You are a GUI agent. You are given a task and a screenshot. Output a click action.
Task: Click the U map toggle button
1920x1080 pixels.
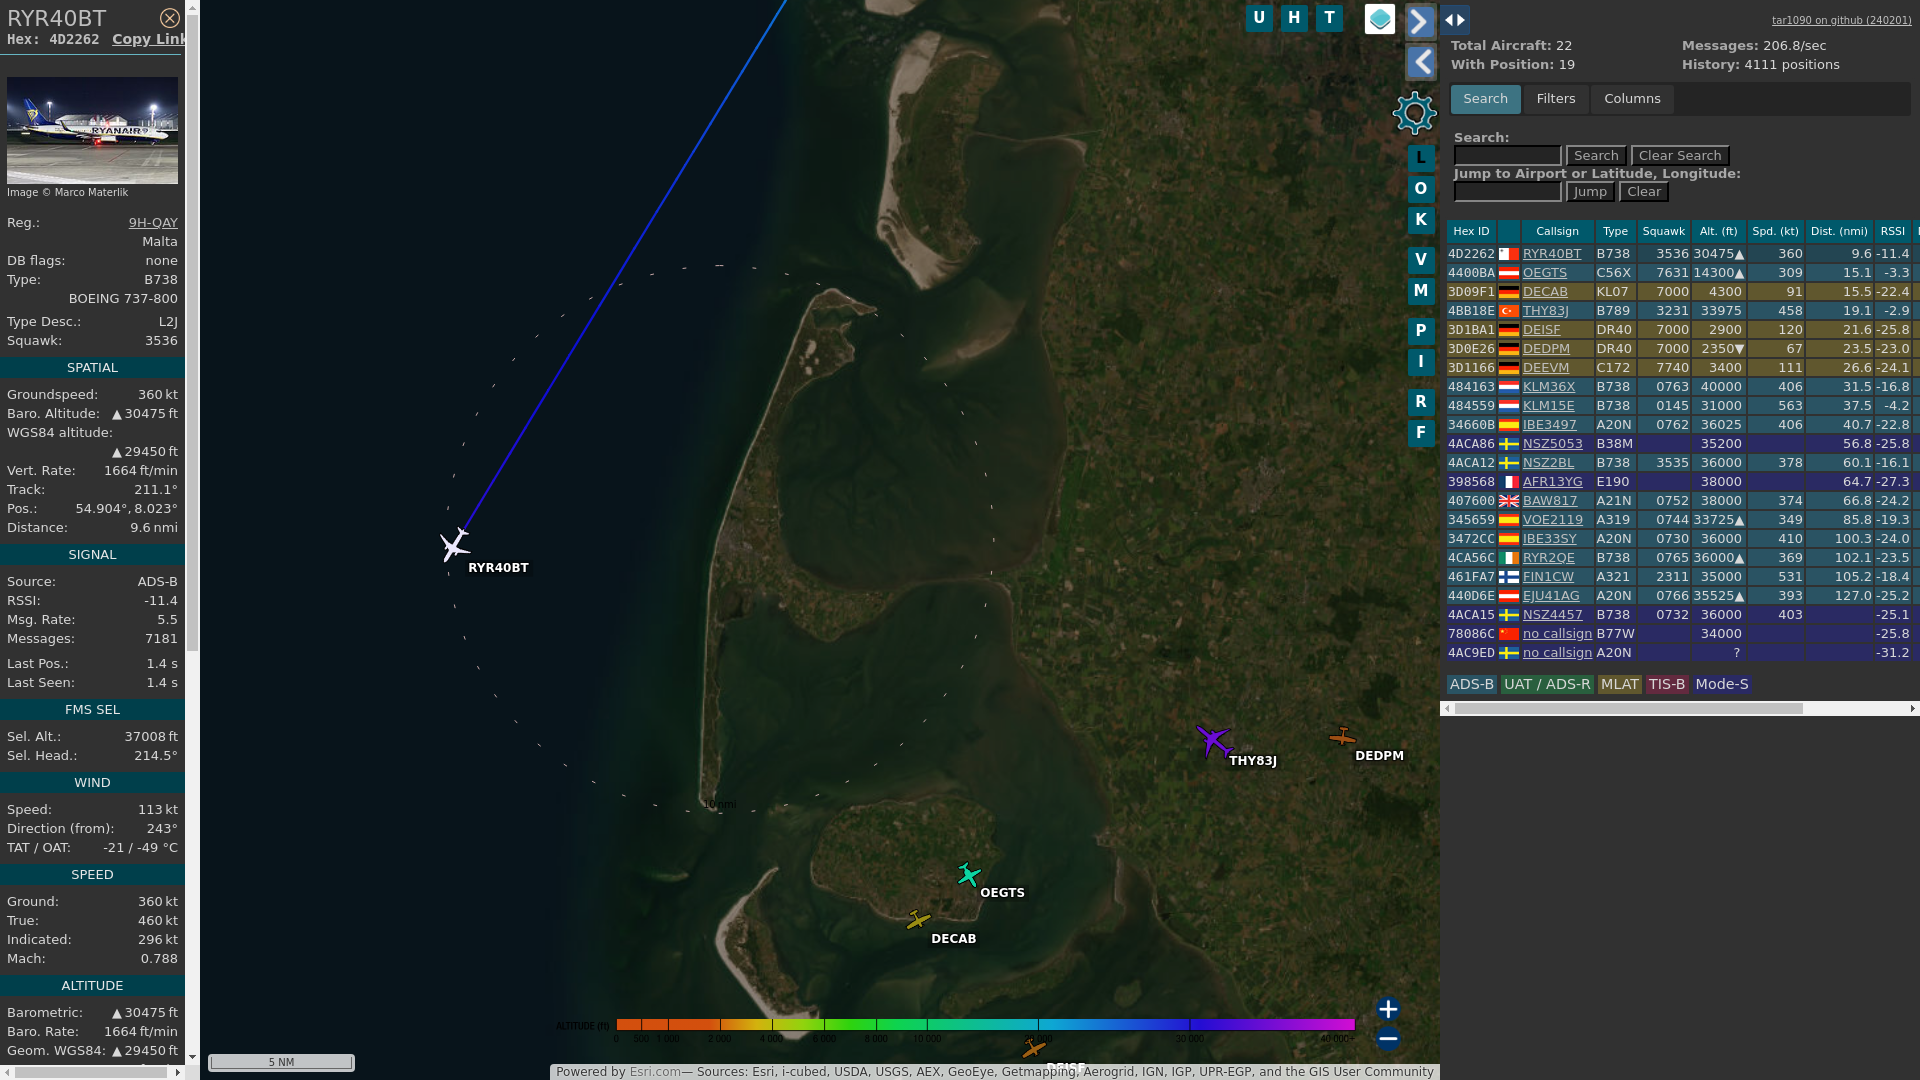click(1259, 18)
